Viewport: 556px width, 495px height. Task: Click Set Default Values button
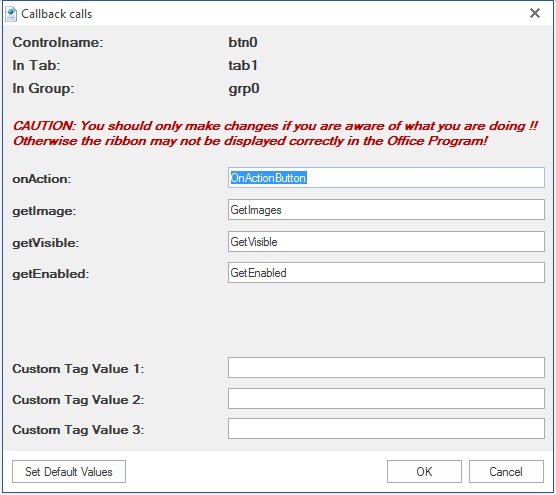pos(69,472)
